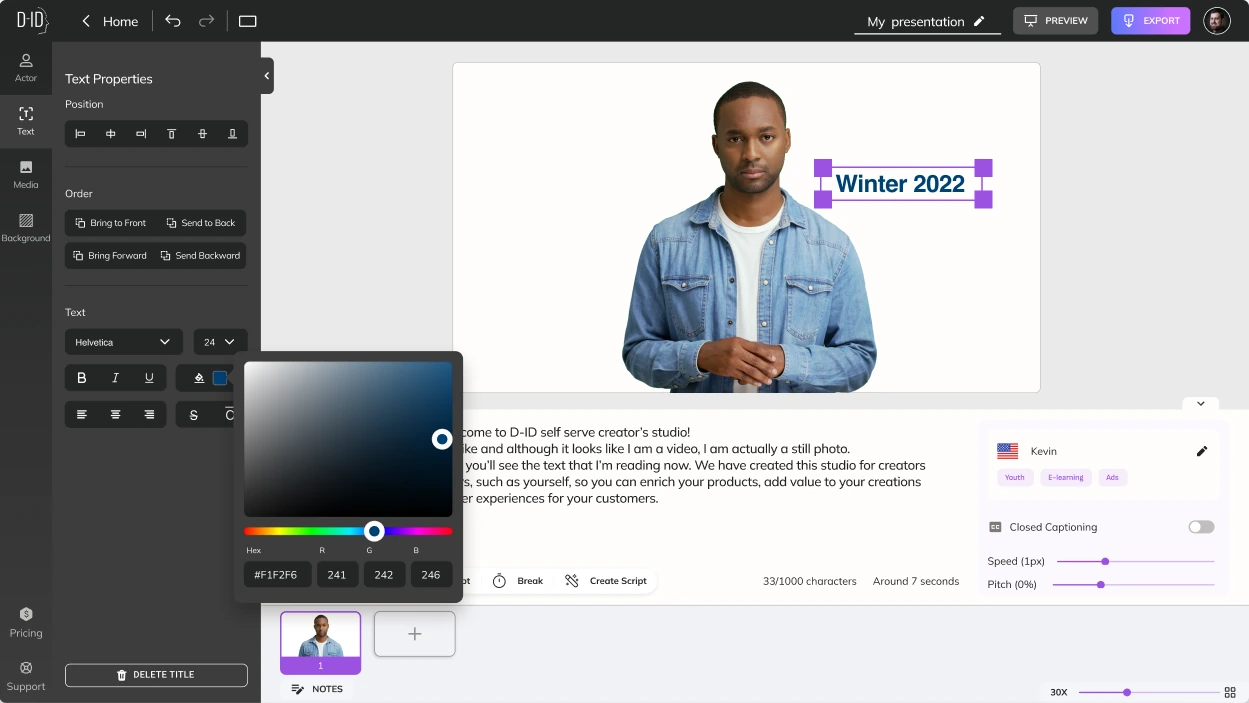Click Create Script

pyautogui.click(x=606, y=581)
